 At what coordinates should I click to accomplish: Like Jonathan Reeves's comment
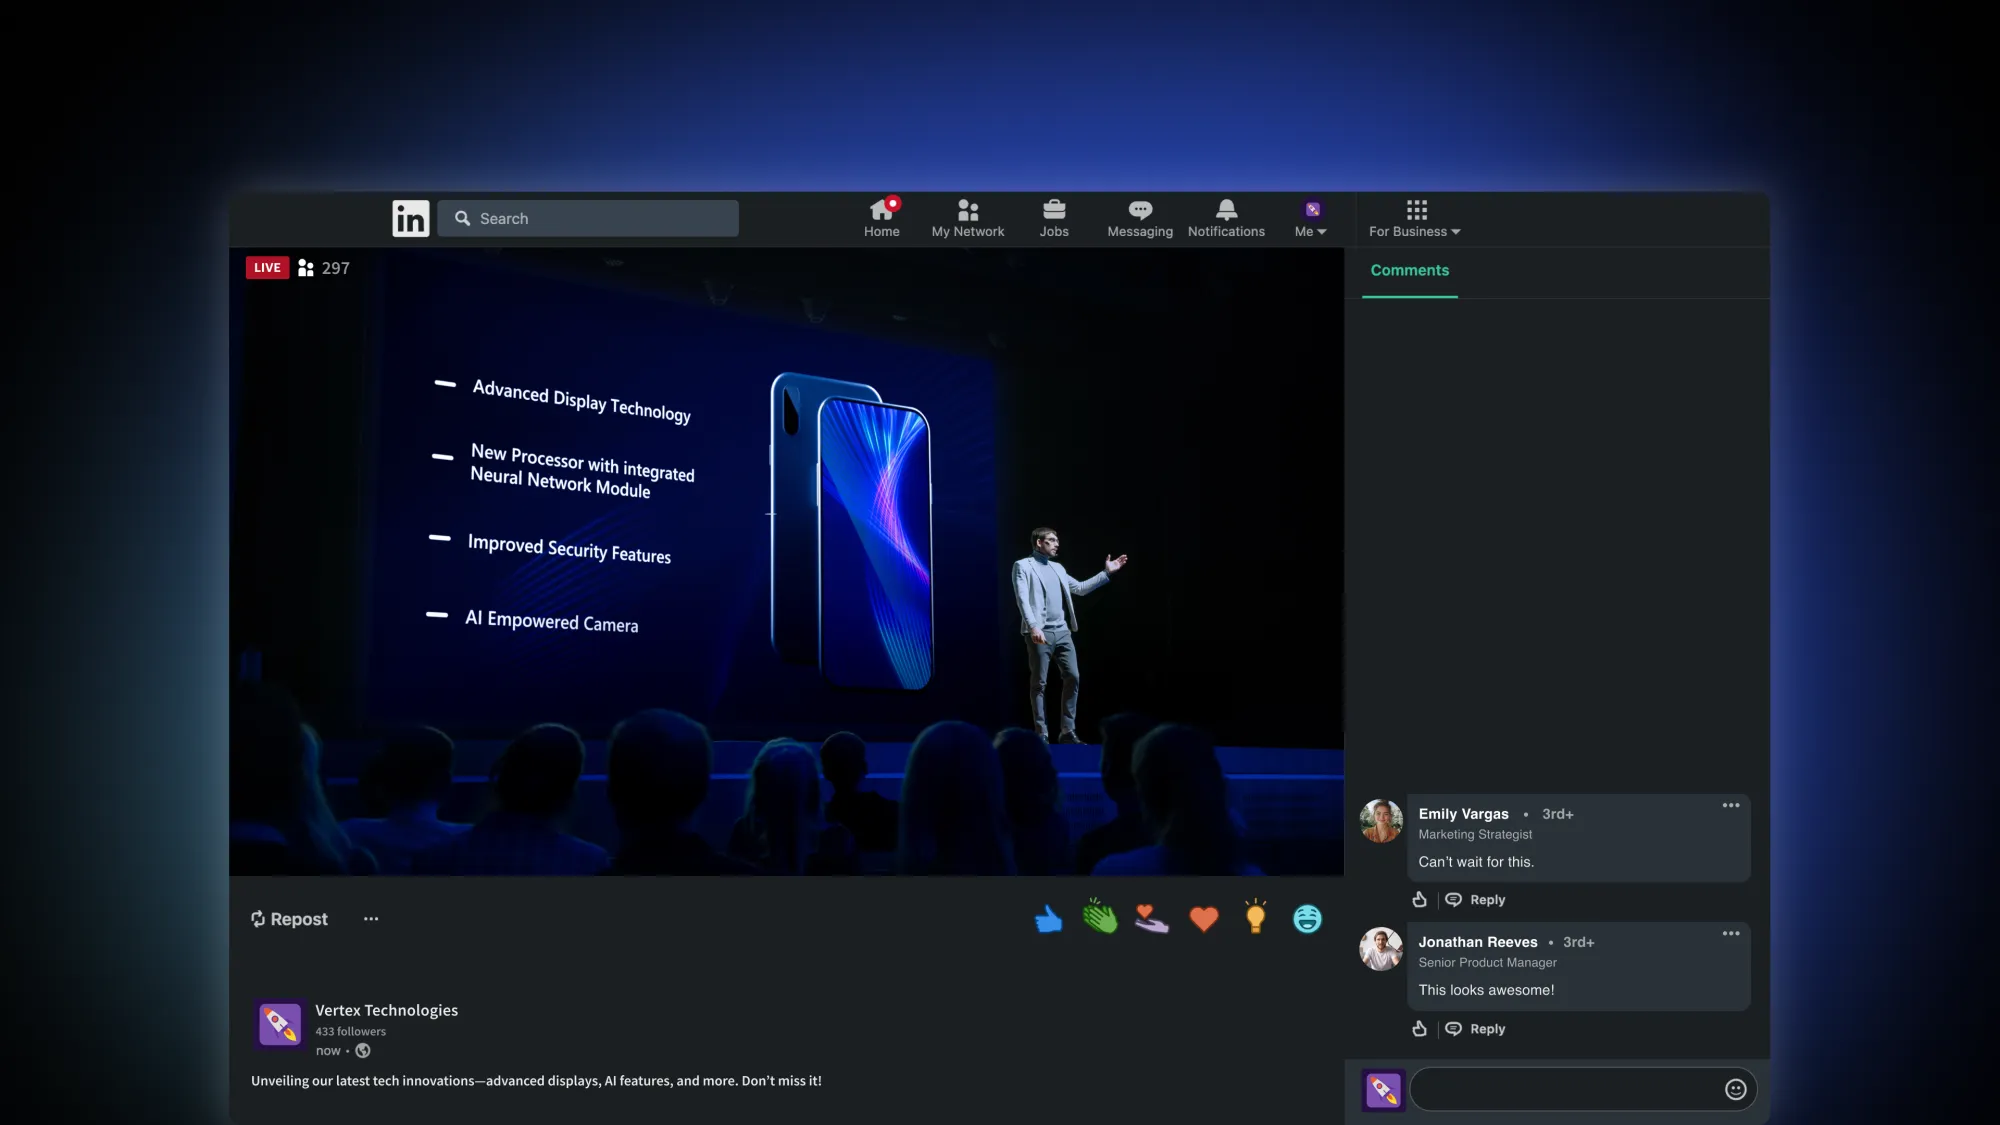1419,1028
